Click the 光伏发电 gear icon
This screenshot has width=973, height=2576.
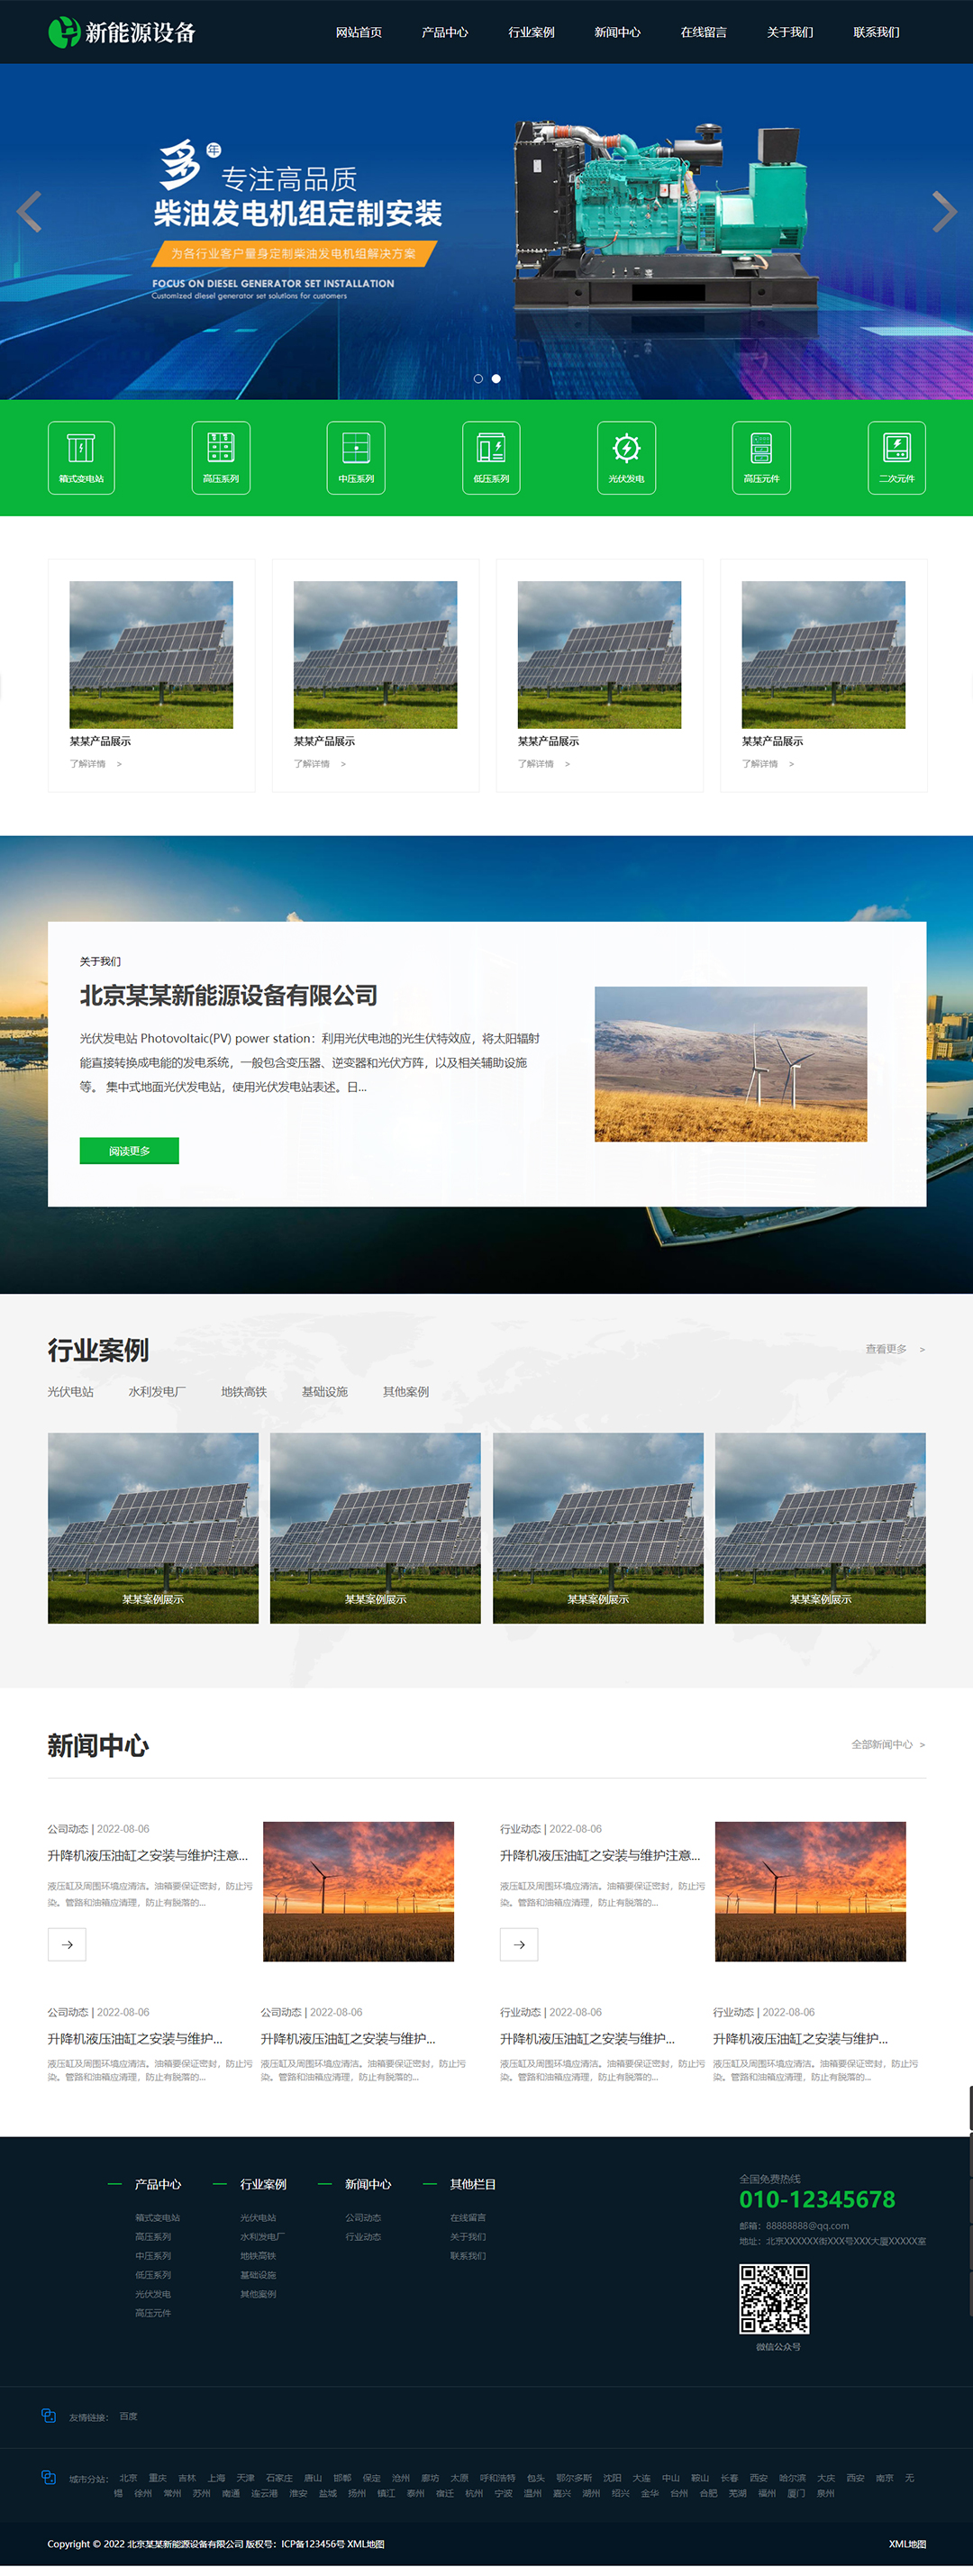(x=626, y=449)
